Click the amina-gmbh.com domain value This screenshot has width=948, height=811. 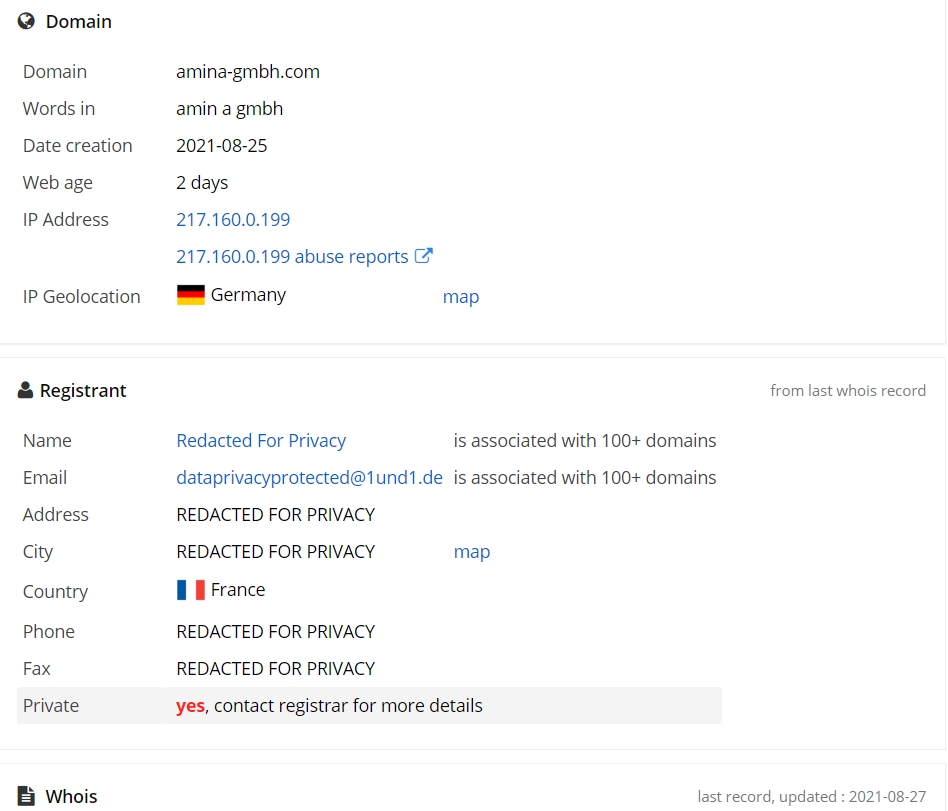pos(248,71)
